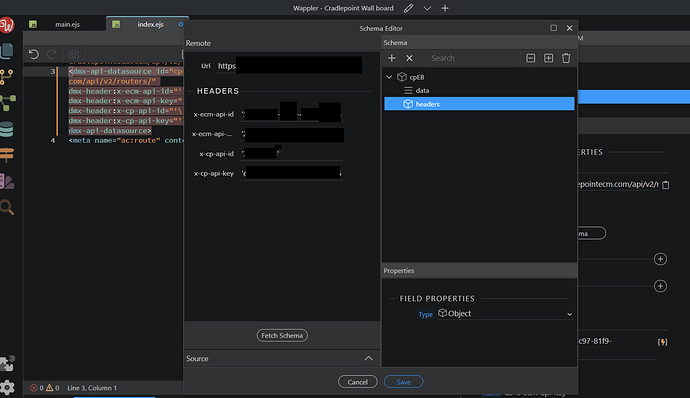
Task: Click the x-cp-api-id header field
Action: coord(291,153)
